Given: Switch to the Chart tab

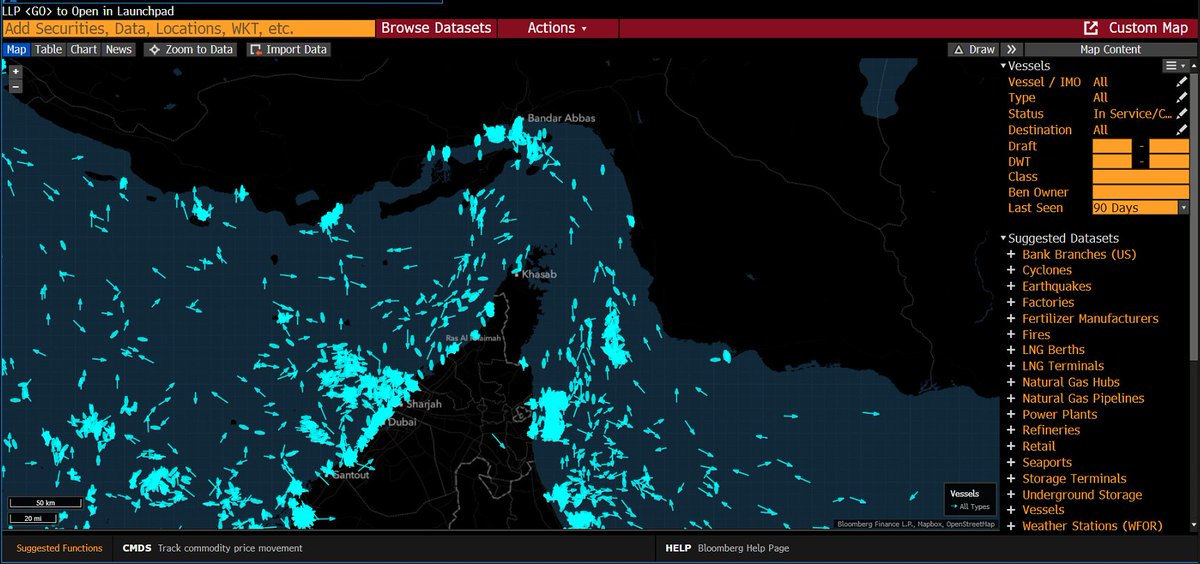Looking at the screenshot, I should (x=84, y=49).
